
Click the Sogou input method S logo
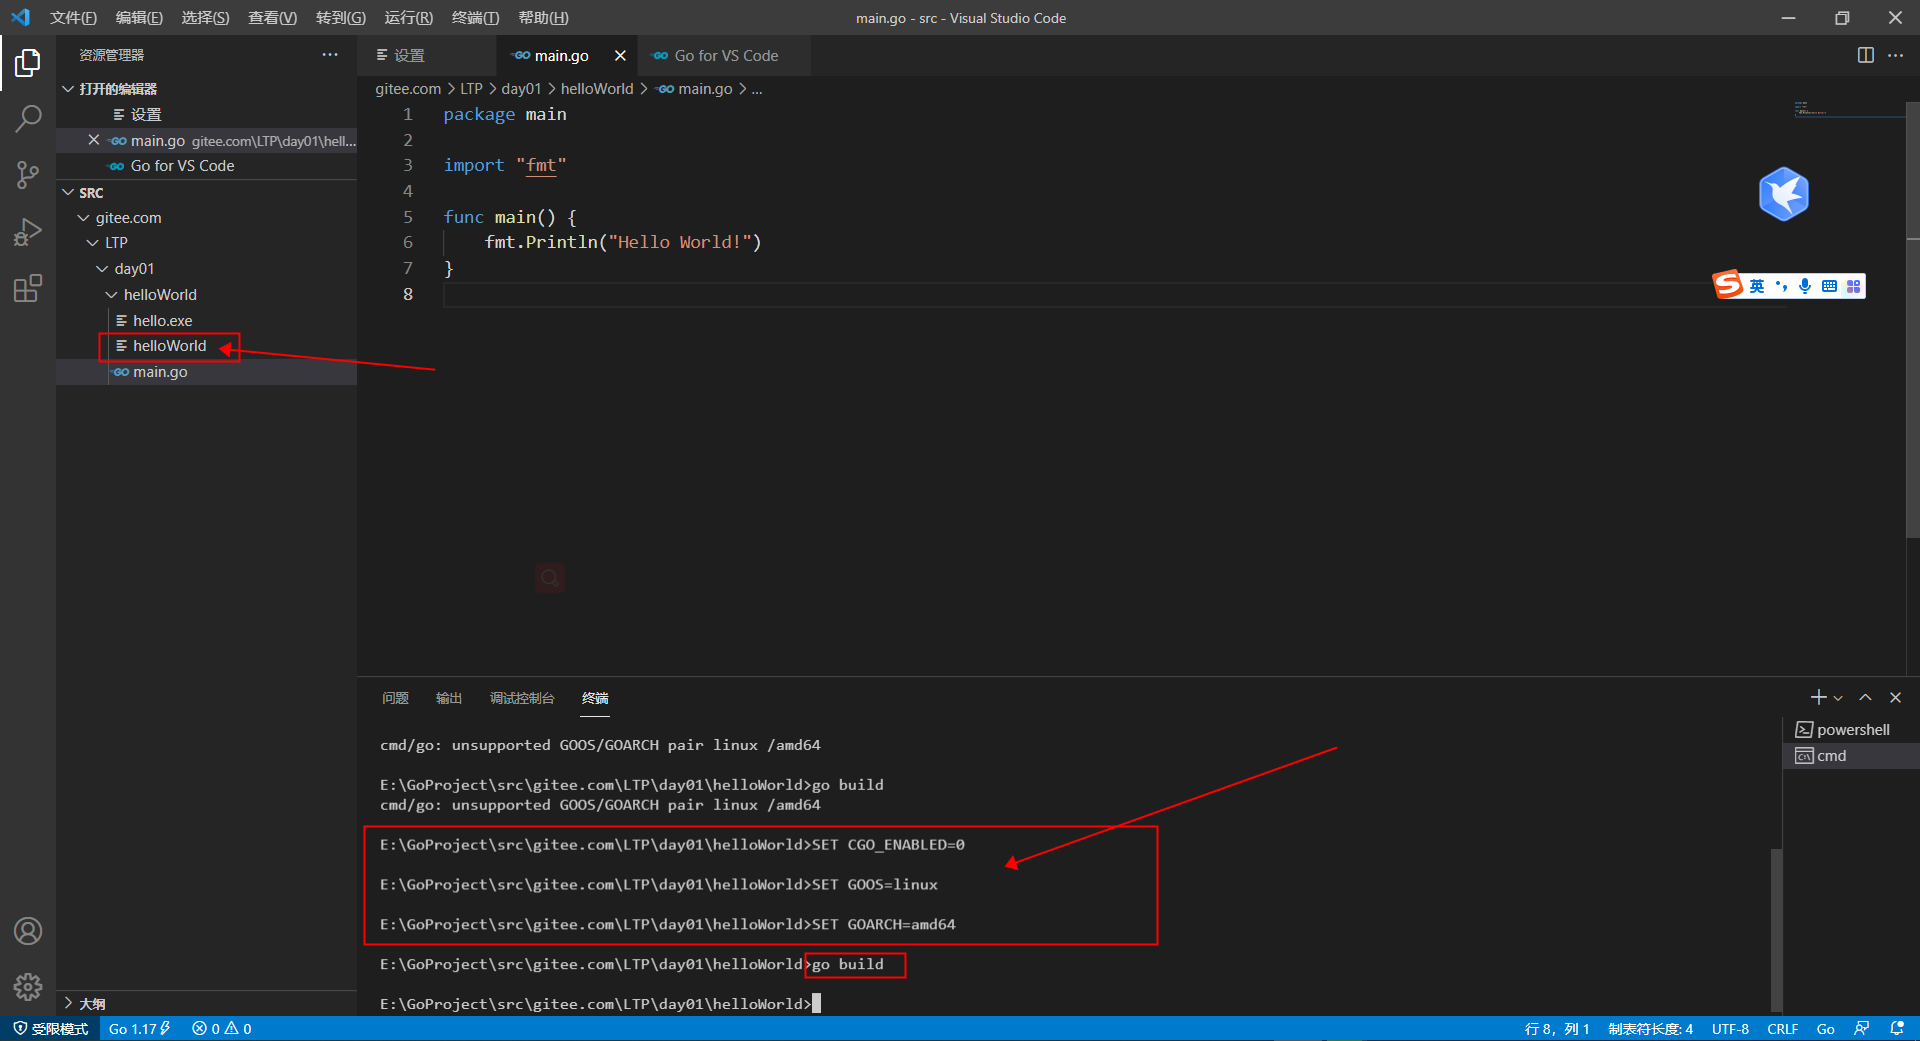pos(1728,285)
